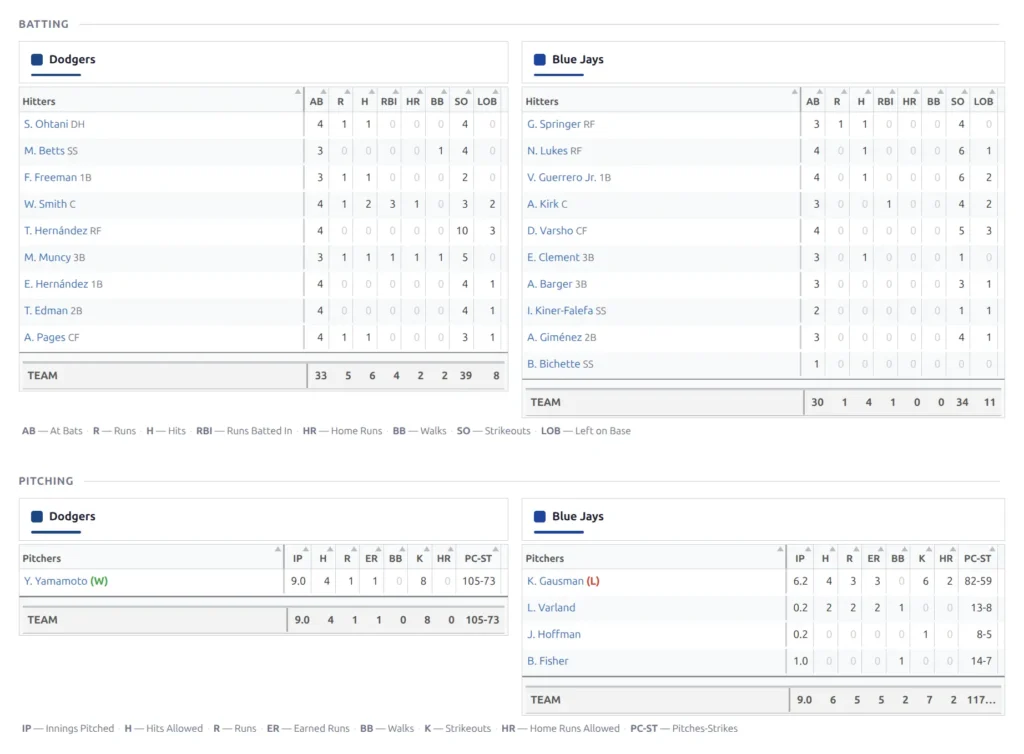Open N. Lukes player page

(547, 151)
